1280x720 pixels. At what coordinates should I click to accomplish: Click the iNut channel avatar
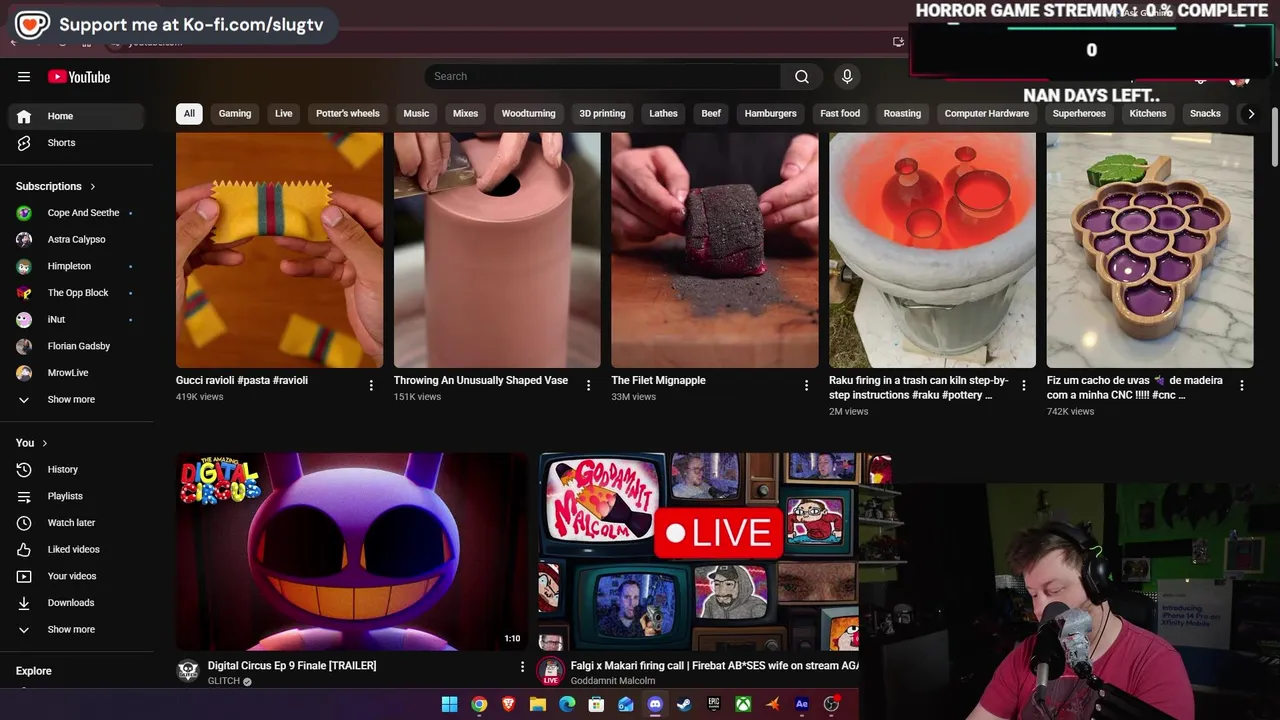click(24, 320)
